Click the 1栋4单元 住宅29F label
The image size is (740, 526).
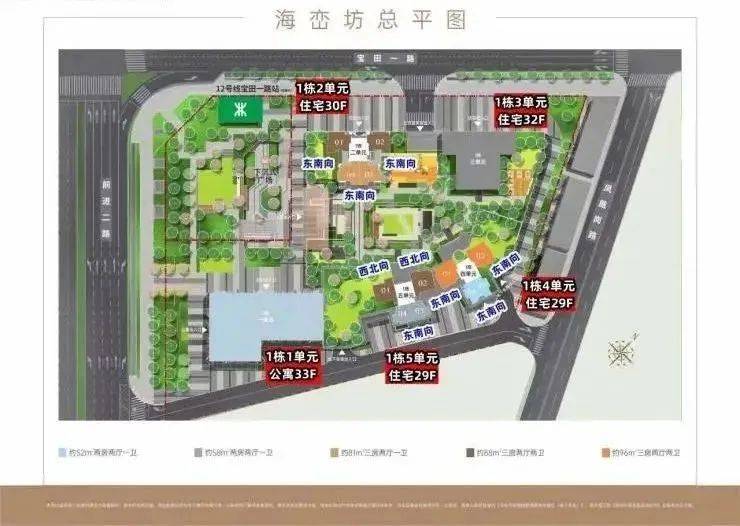click(548, 295)
